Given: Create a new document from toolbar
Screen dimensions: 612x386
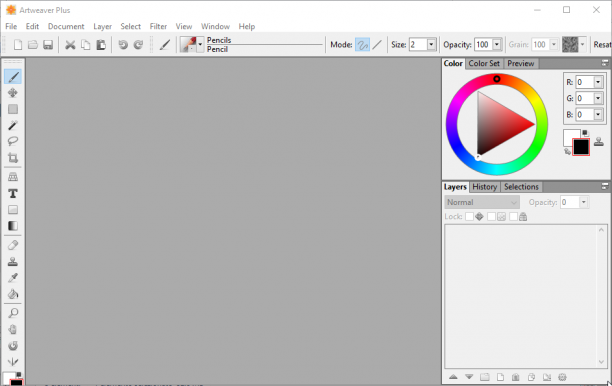Looking at the screenshot, I should pyautogui.click(x=18, y=45).
